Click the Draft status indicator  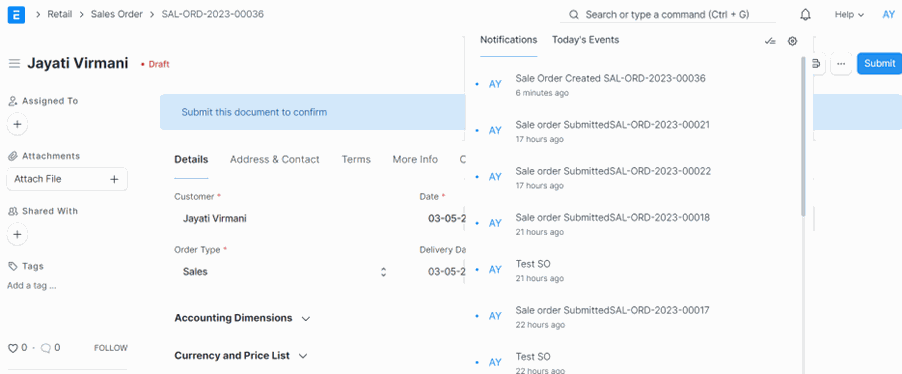pos(155,64)
